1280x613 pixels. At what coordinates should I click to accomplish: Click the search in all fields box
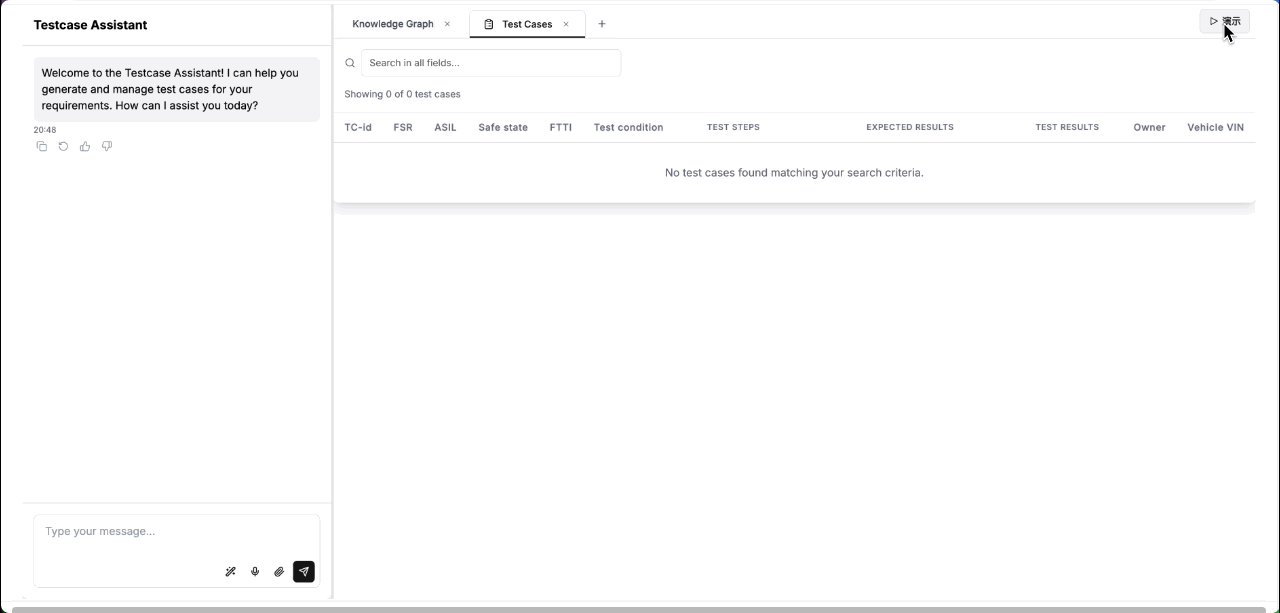pyautogui.click(x=490, y=62)
